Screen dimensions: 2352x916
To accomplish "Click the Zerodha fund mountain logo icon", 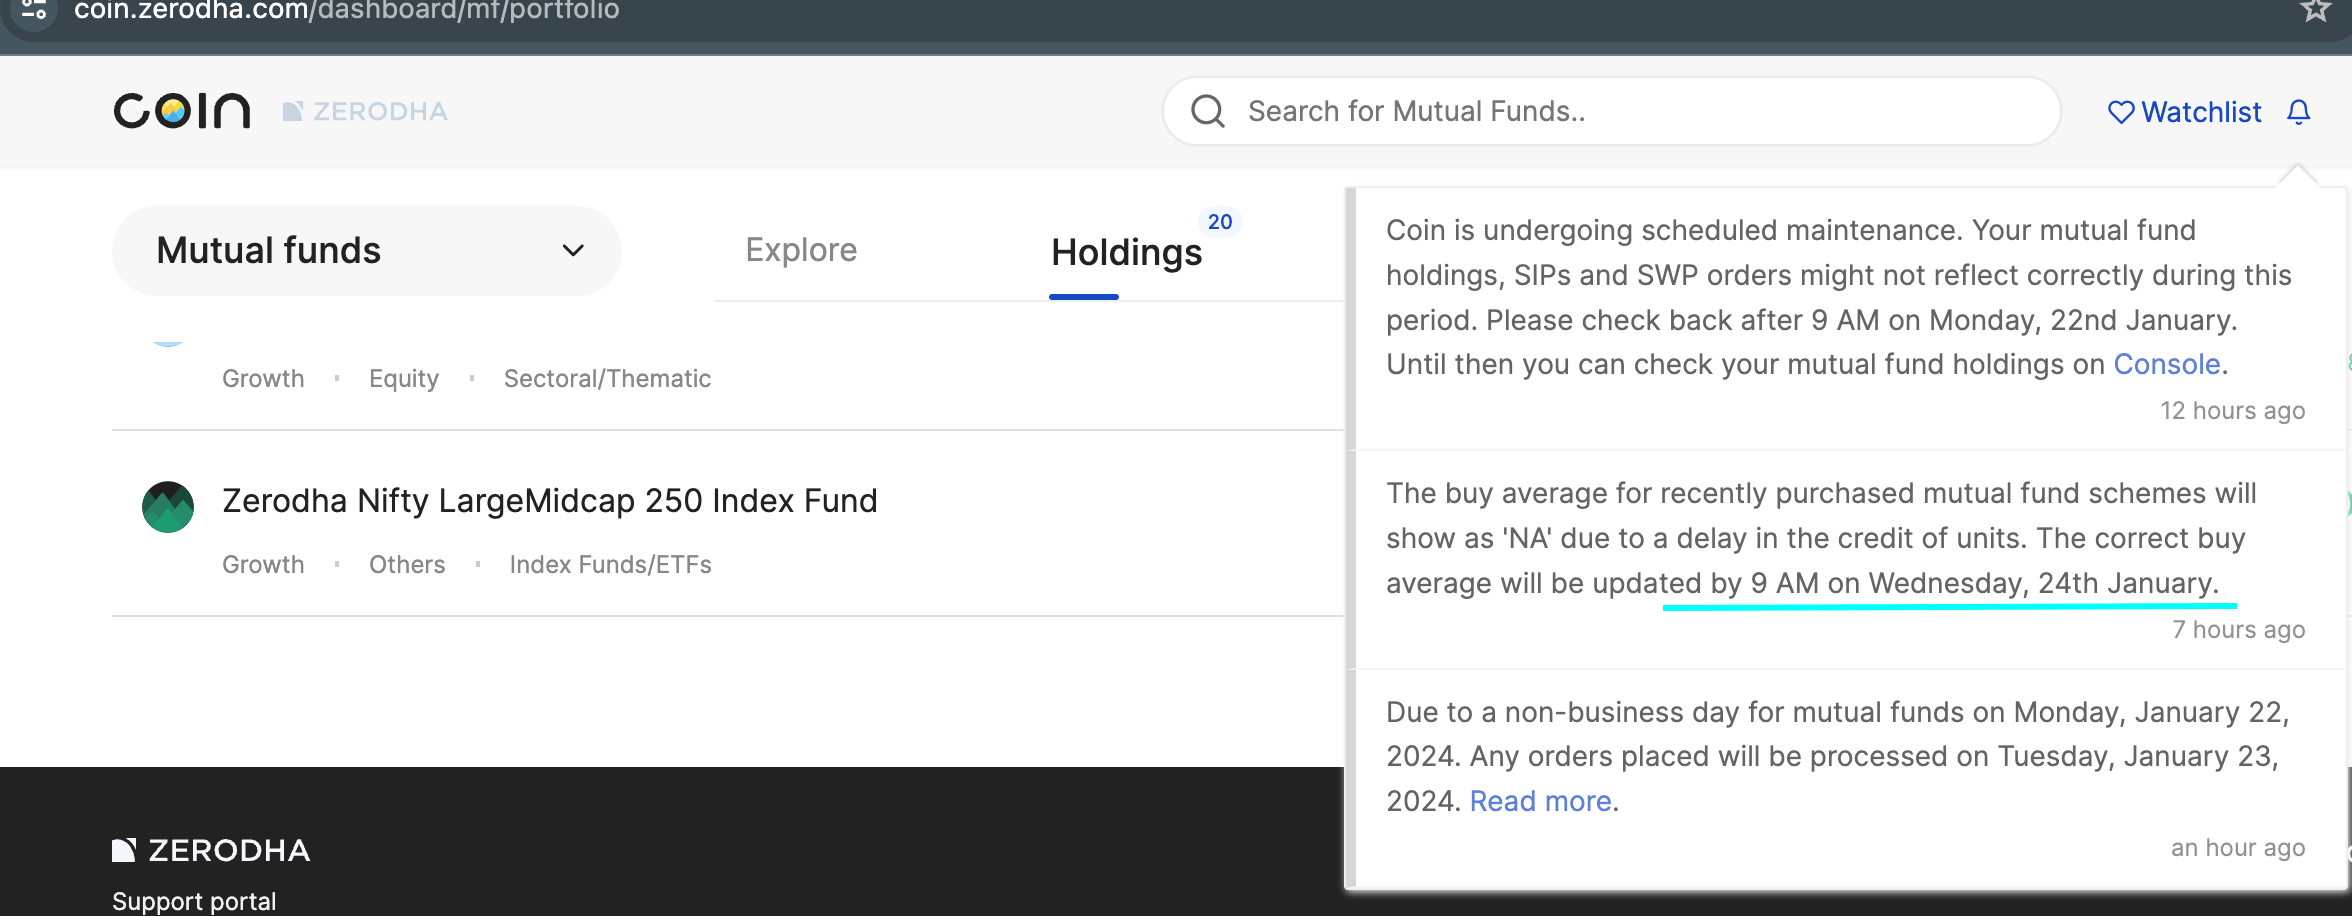I will click(x=168, y=507).
